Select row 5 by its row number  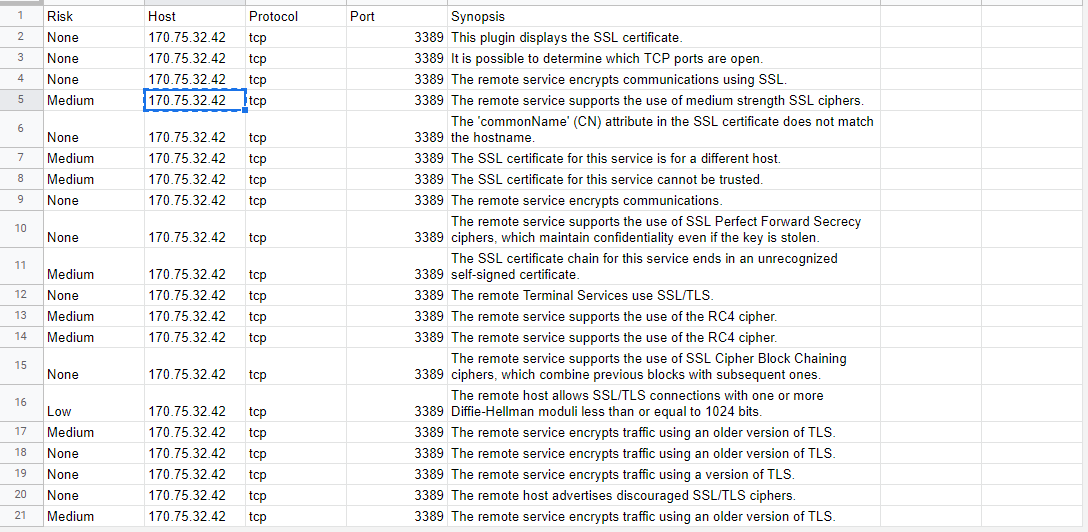pos(20,100)
